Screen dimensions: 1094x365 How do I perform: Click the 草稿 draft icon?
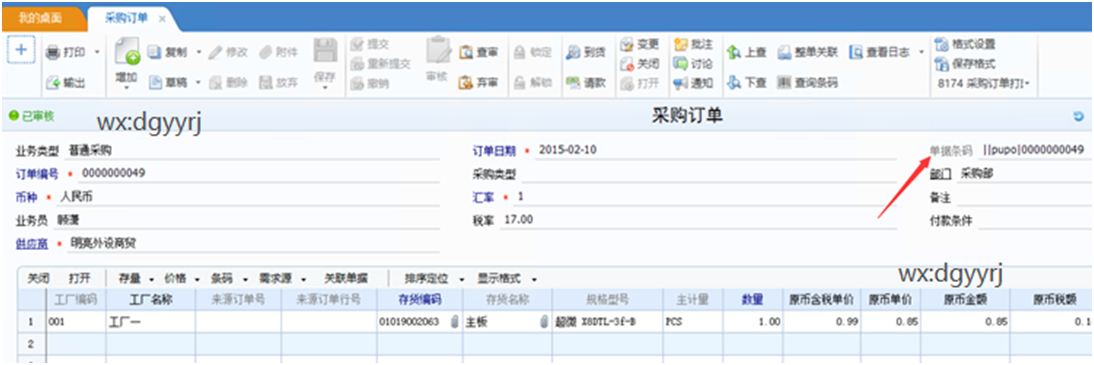coord(155,83)
